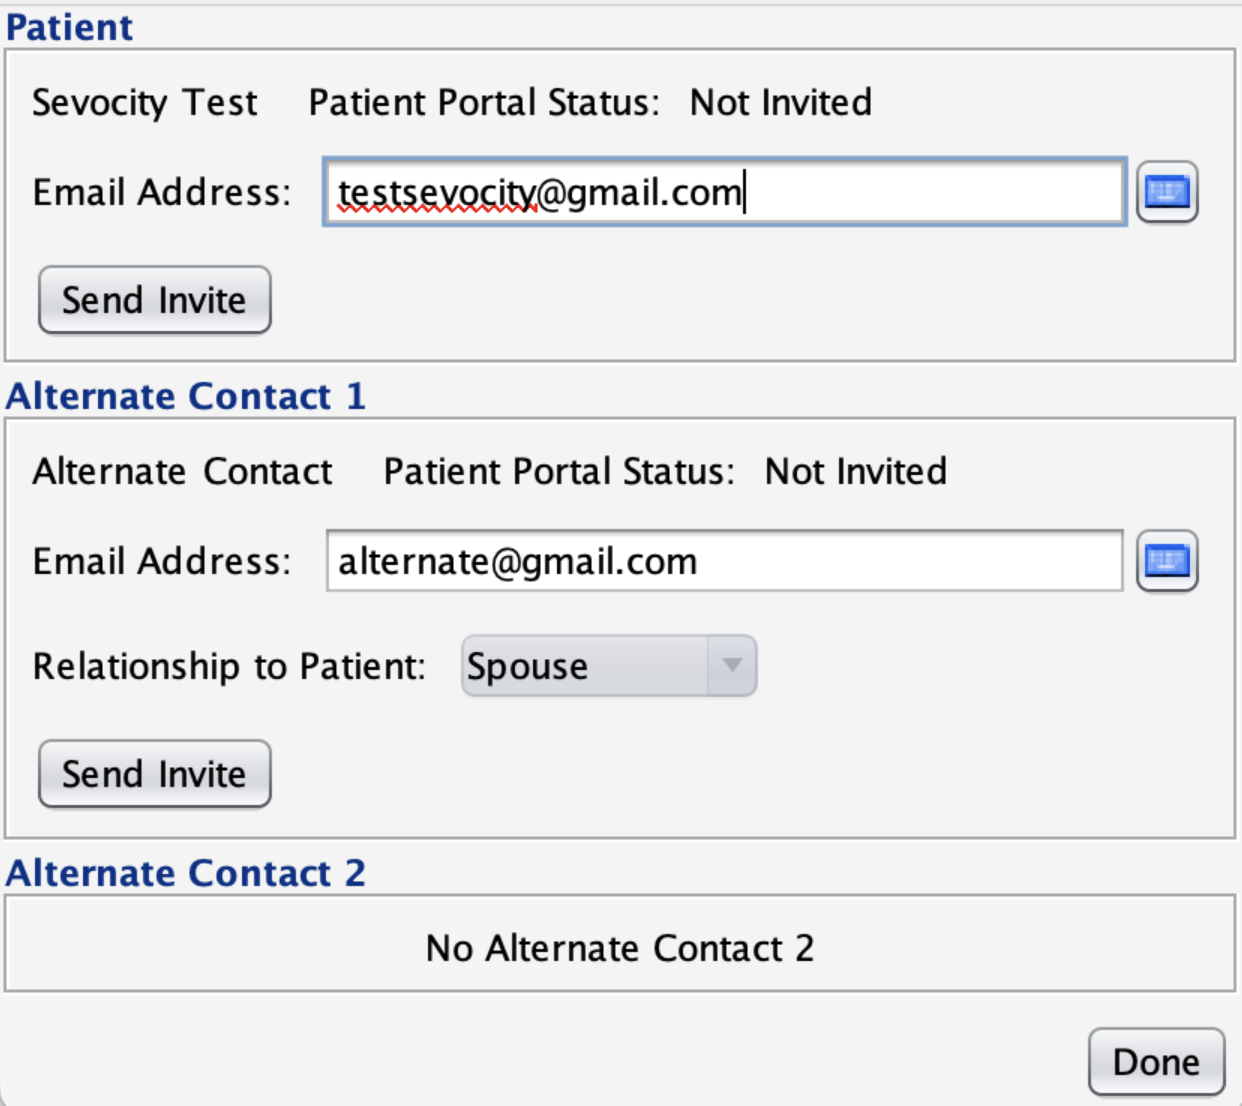Click the Relationship to Patient label
Screen dimensions: 1242x1106
coord(229,666)
